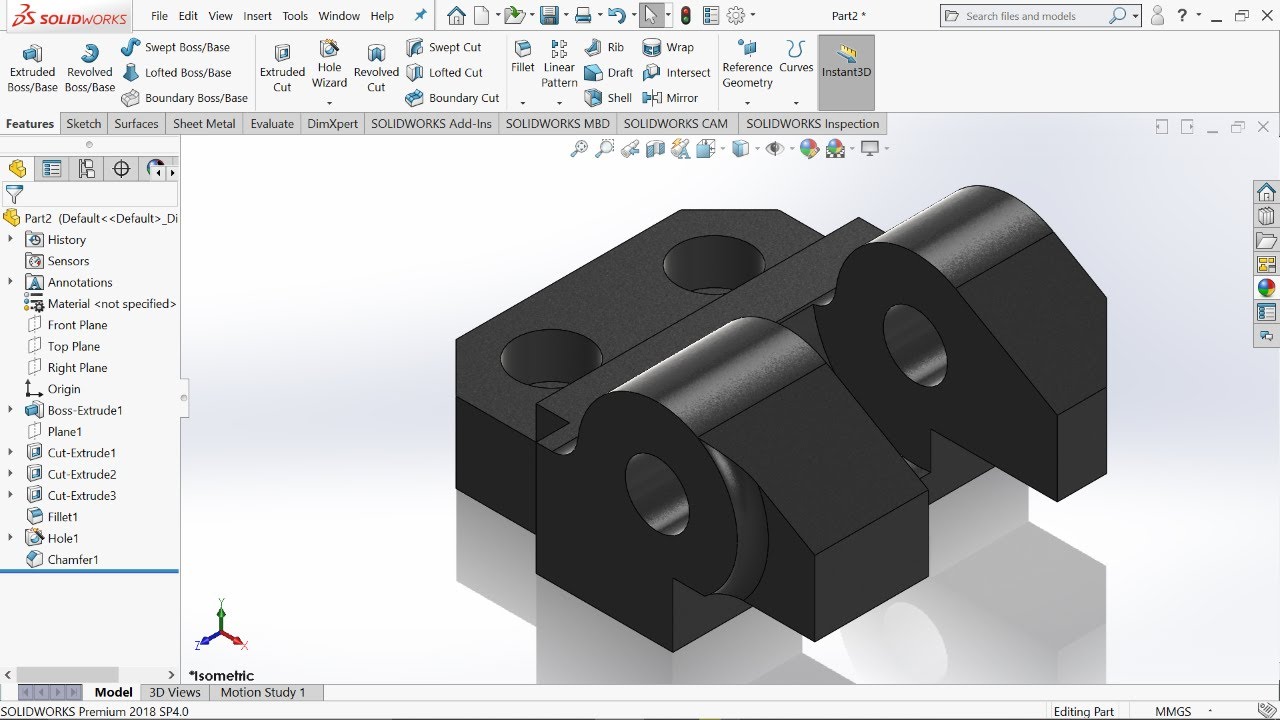
Task: Click the Previous View icon
Action: pos(630,149)
